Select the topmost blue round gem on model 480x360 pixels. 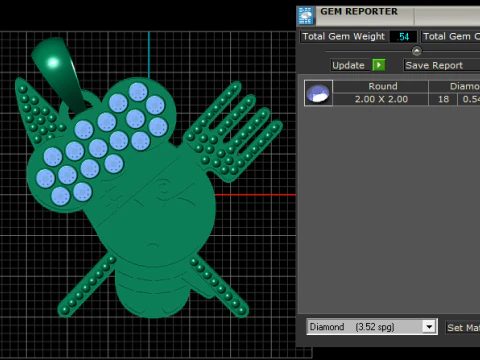(x=138, y=92)
